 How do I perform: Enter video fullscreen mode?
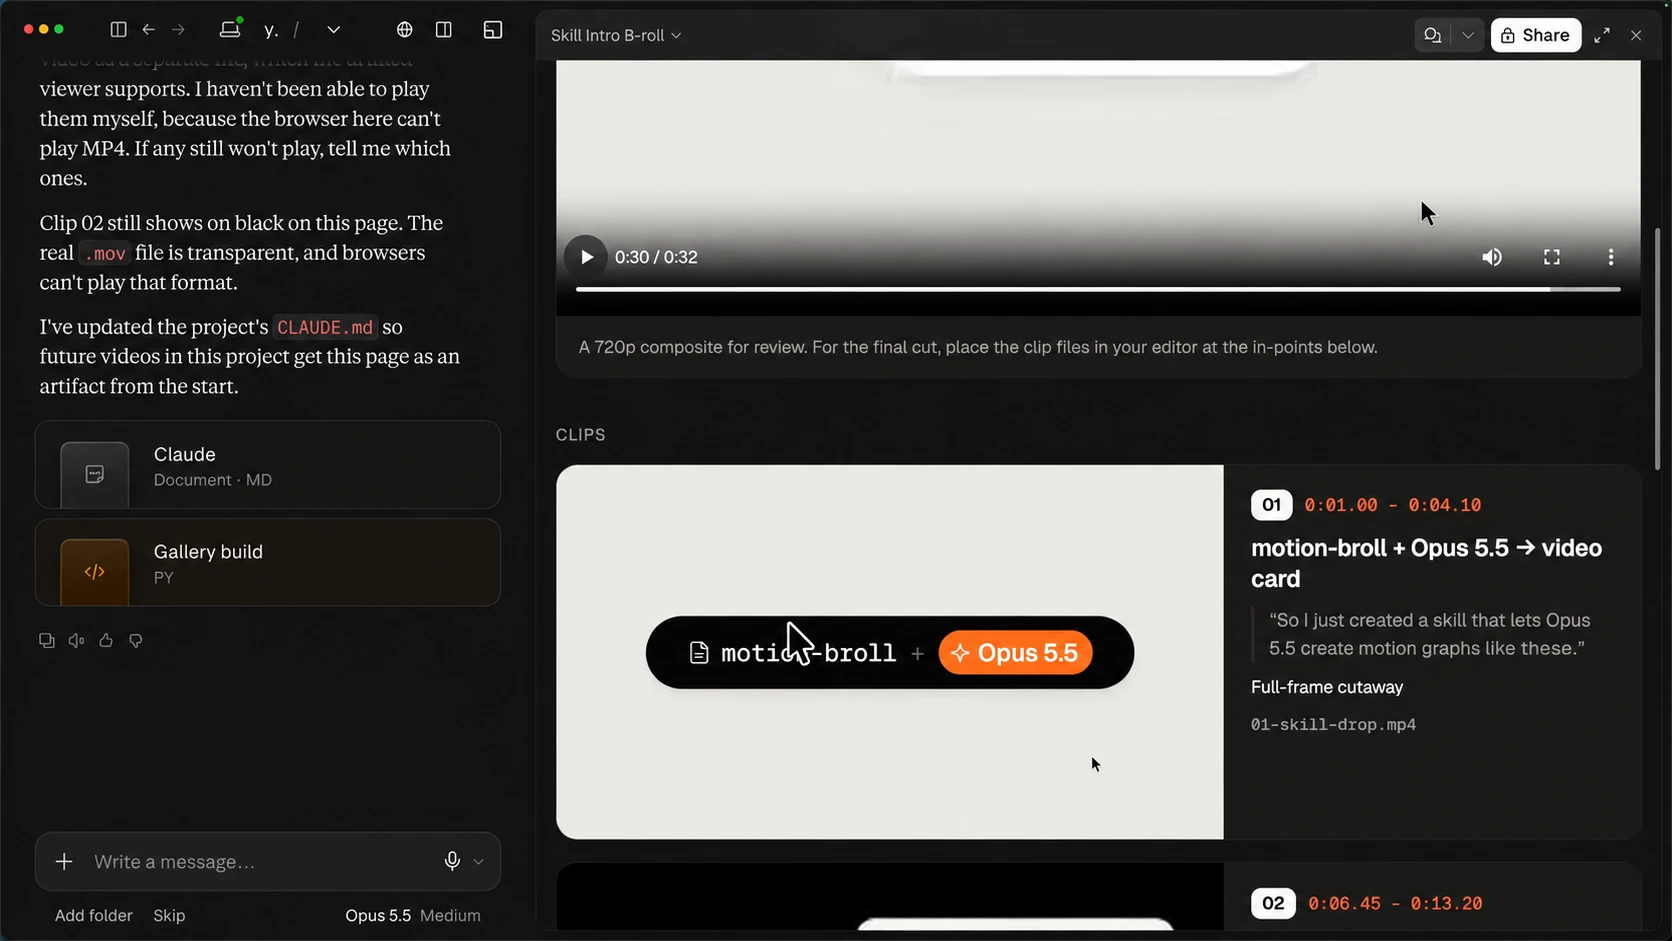click(x=1552, y=257)
